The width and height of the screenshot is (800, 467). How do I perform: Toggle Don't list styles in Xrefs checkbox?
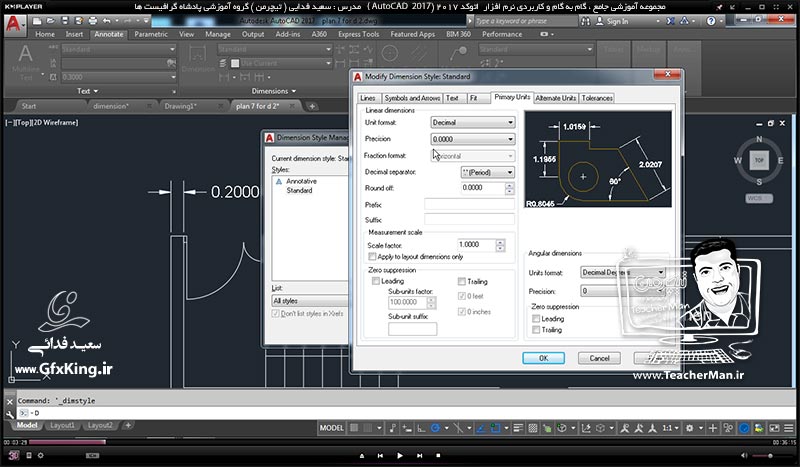point(276,313)
